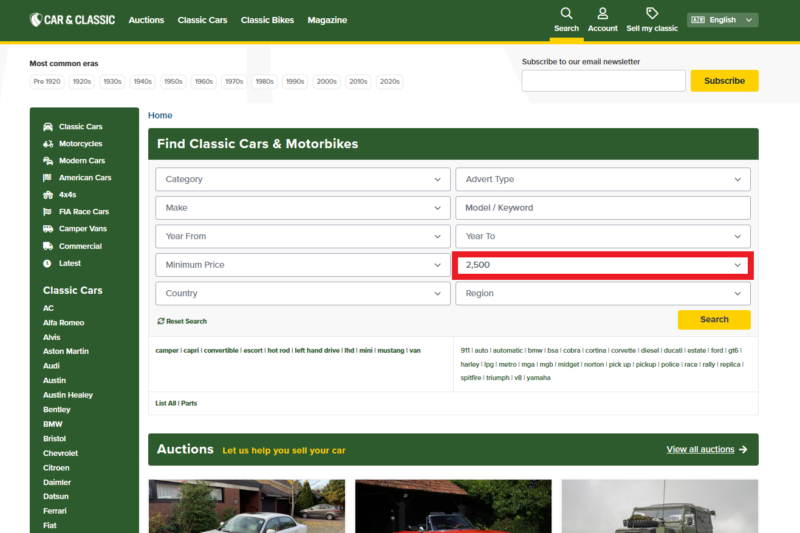Click the left hand drive keyword link
Viewport: 800px width, 533px height.
point(317,350)
